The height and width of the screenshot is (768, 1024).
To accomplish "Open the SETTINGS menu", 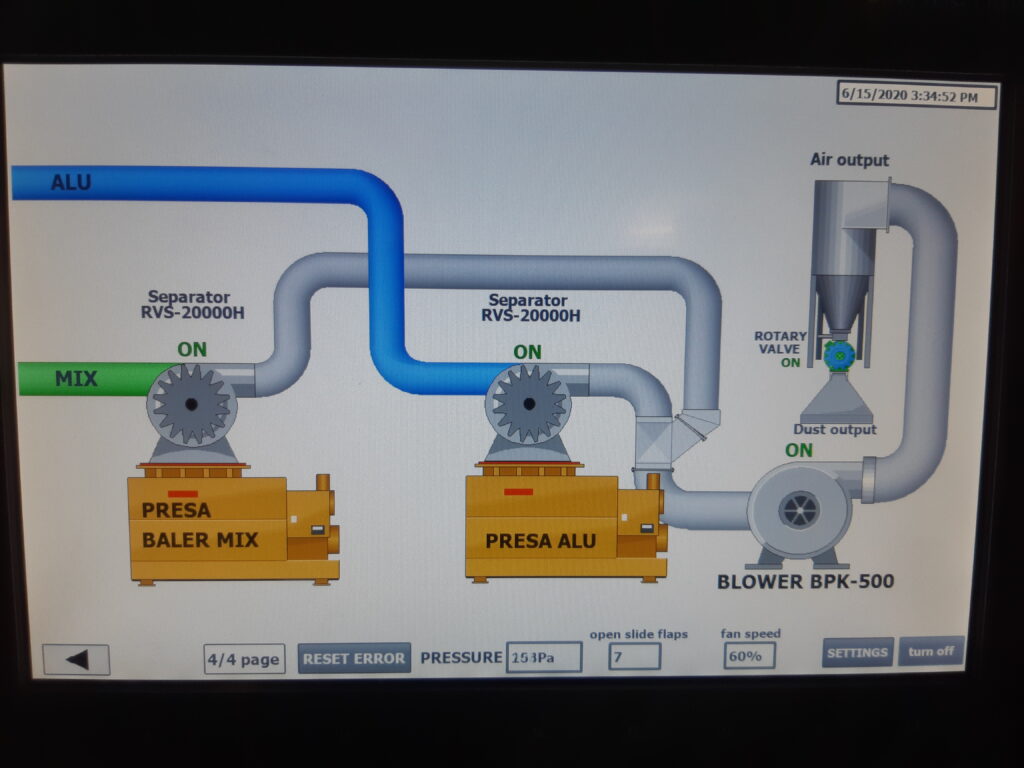I will tap(857, 652).
